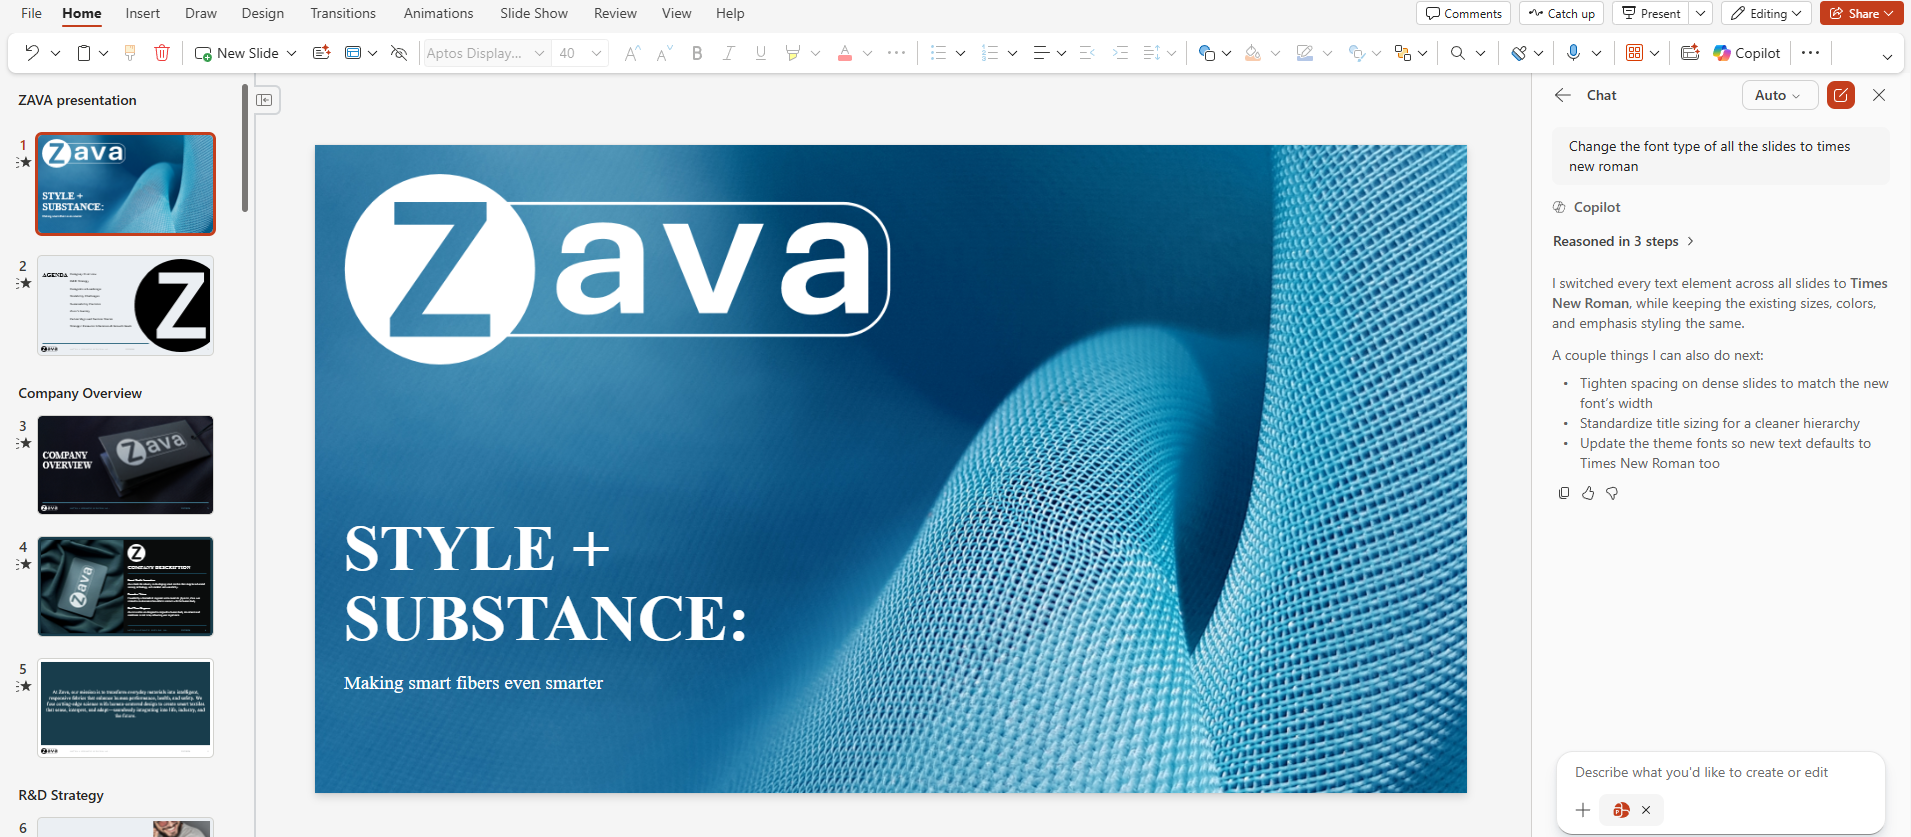Select slide 2 Agenda thumbnail
This screenshot has height=837, width=1911.
(x=126, y=305)
